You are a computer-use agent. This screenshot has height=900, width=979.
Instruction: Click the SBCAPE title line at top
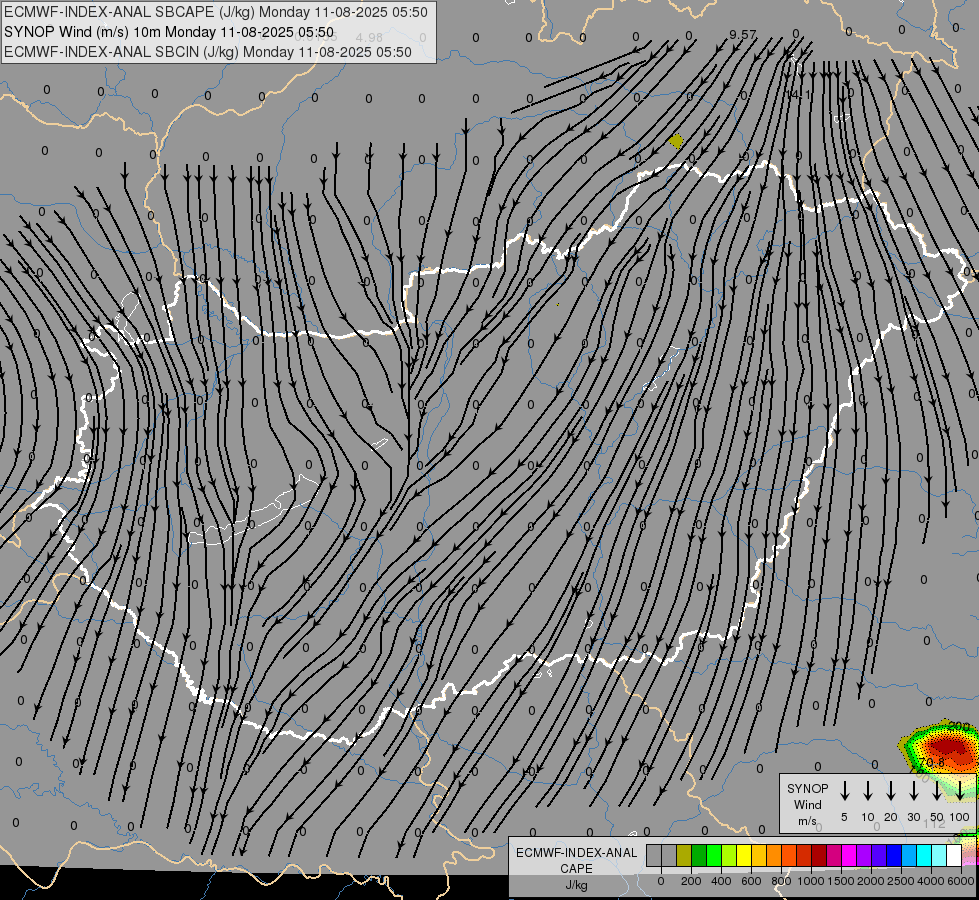pos(216,12)
